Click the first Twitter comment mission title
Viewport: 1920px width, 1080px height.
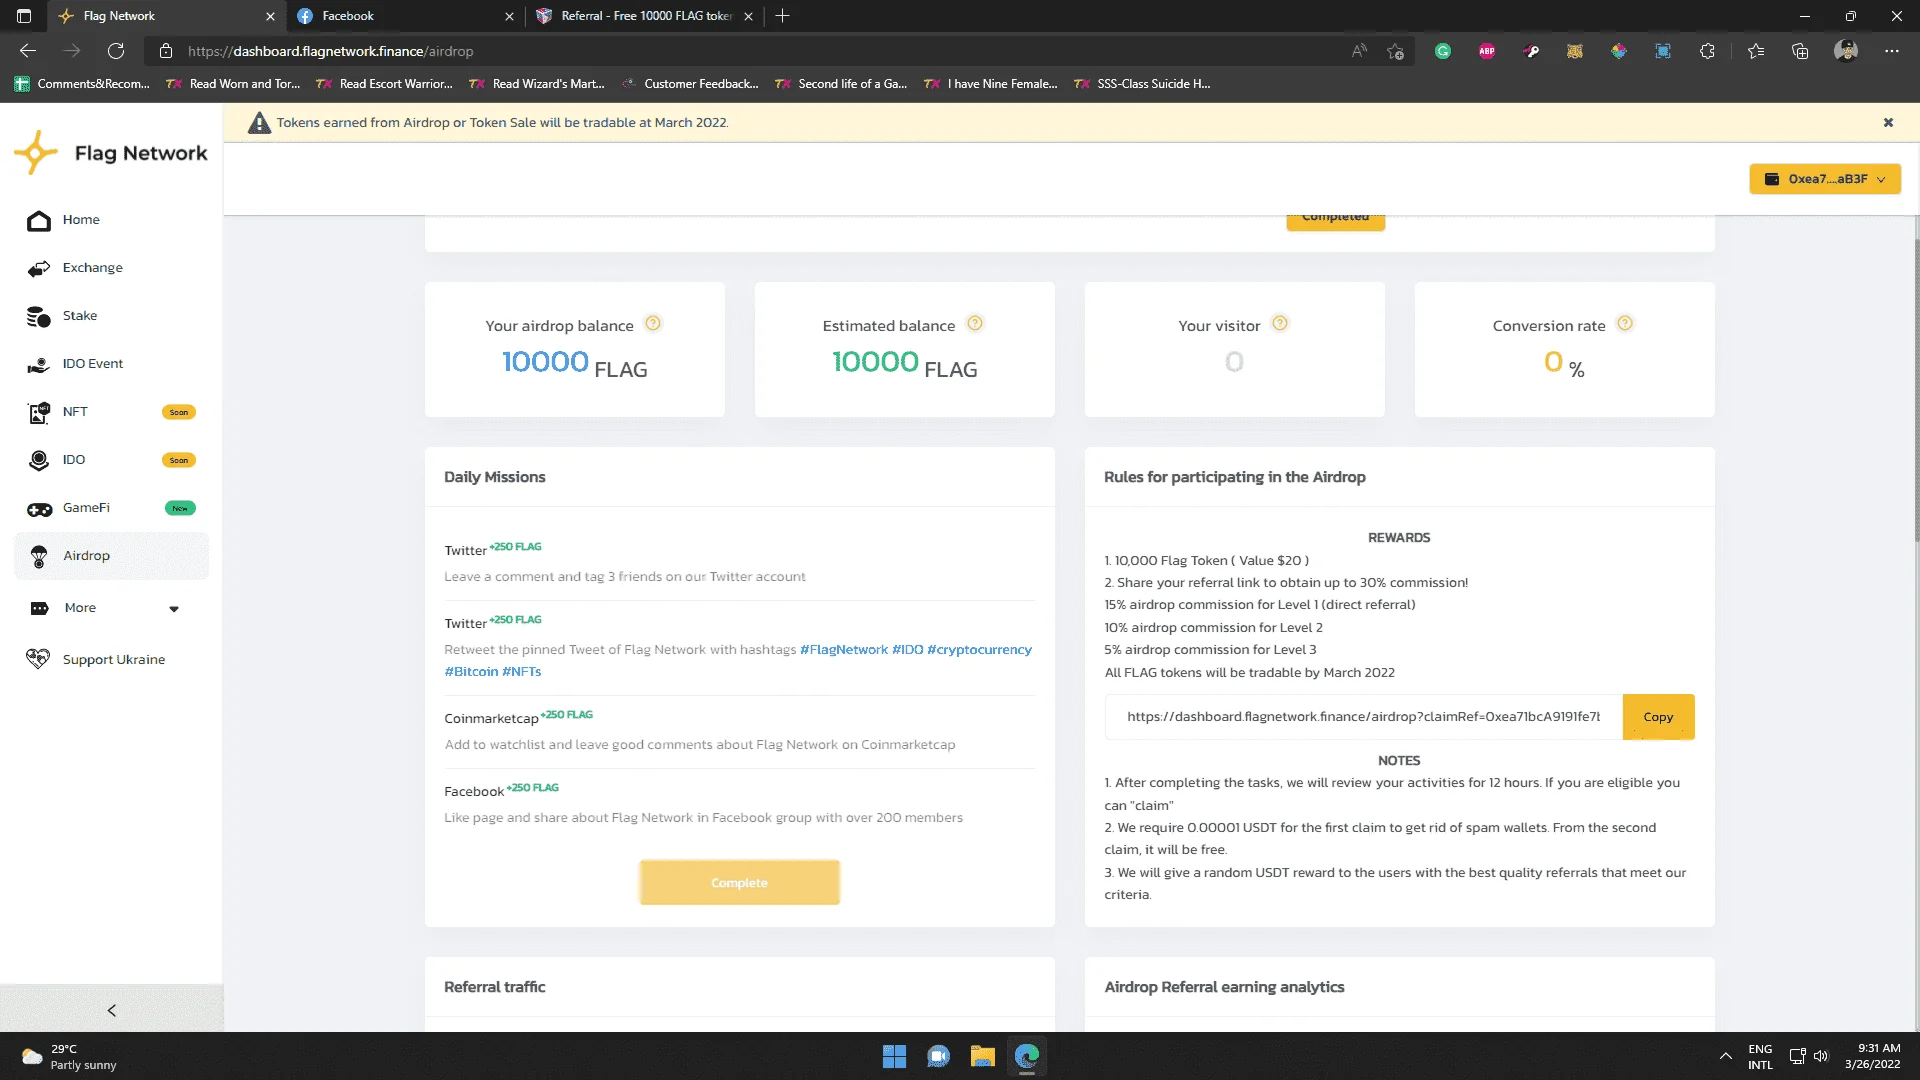pos(465,551)
